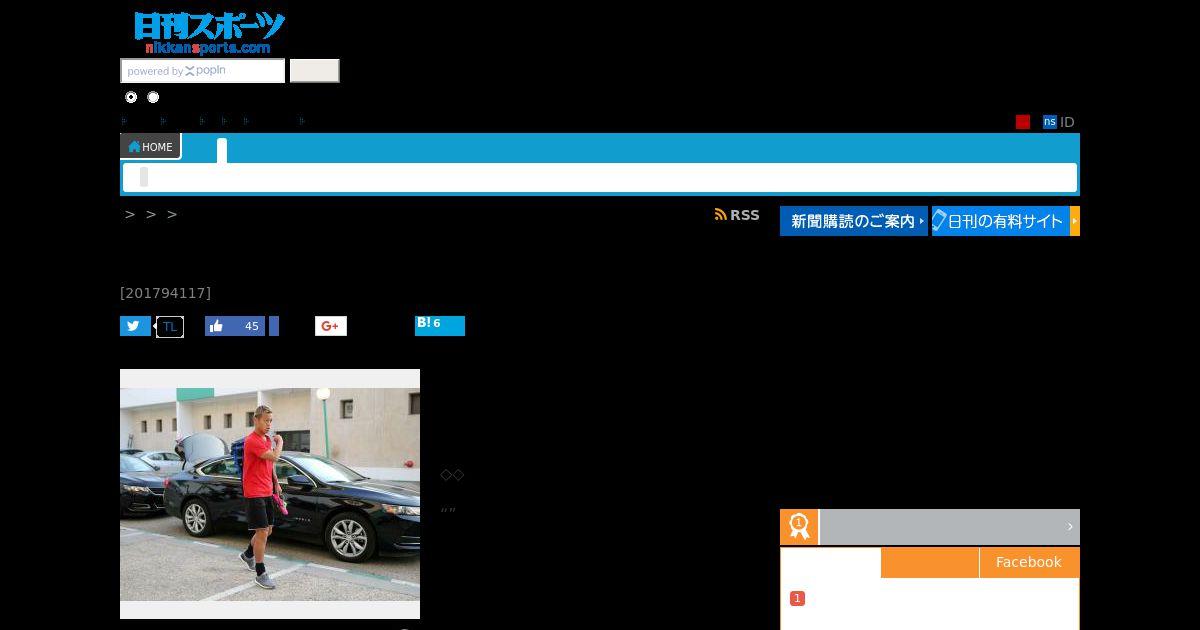Viewport: 1200px width, 630px height.
Task: Submit search with the blank gray button
Action: [315, 71]
